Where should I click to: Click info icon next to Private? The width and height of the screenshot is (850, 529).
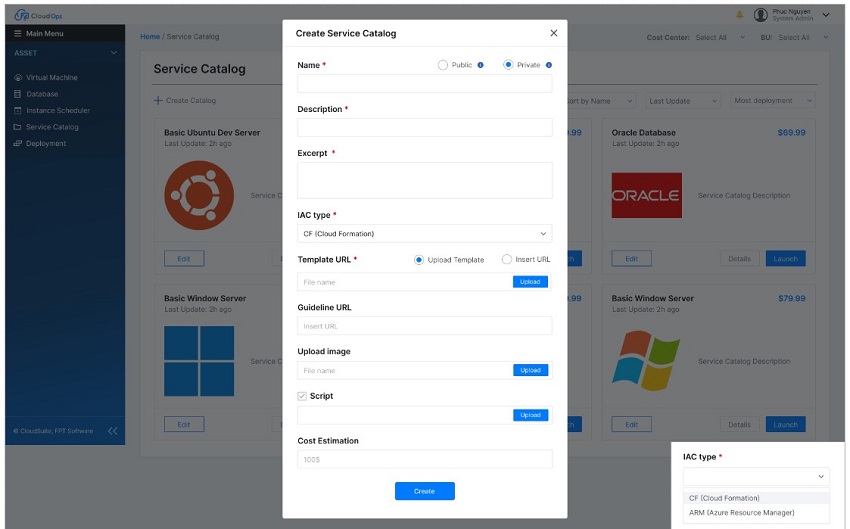click(549, 65)
